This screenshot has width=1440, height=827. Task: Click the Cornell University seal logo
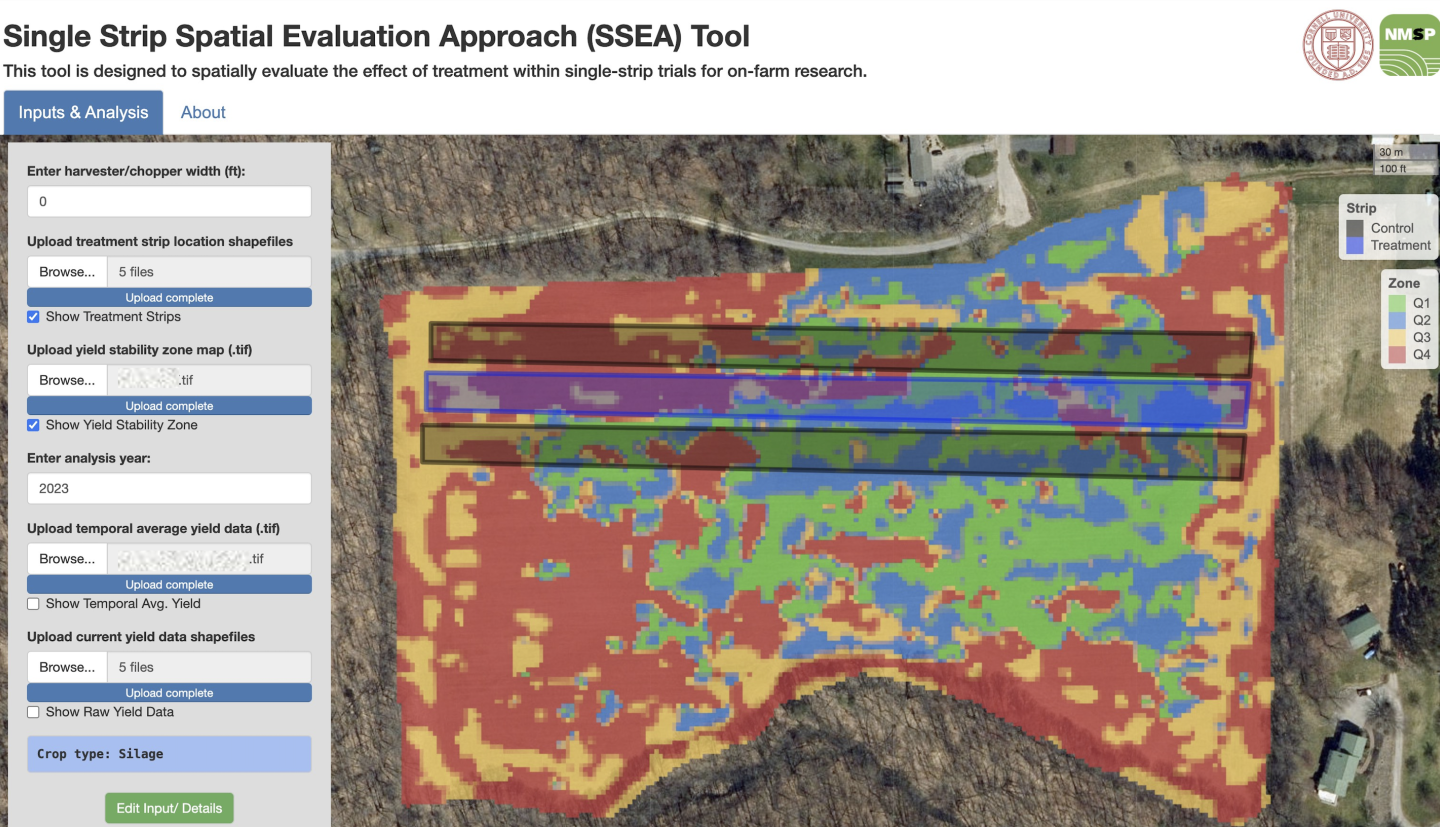click(1338, 45)
